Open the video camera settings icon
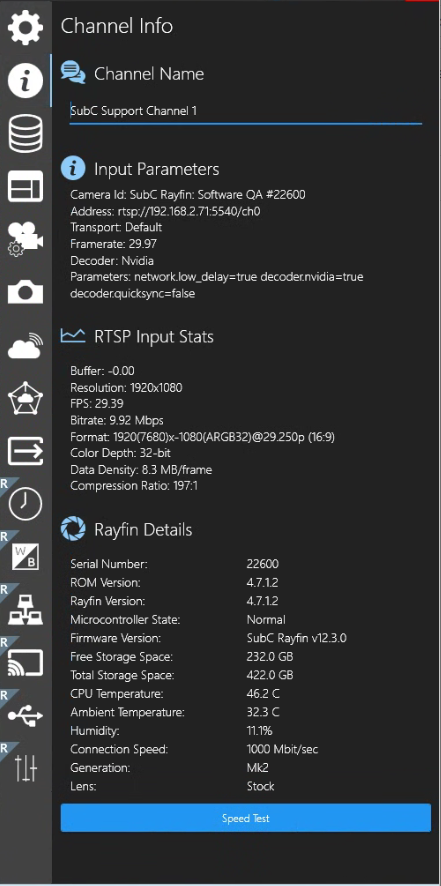Image resolution: width=441 pixels, height=886 pixels. click(25, 239)
